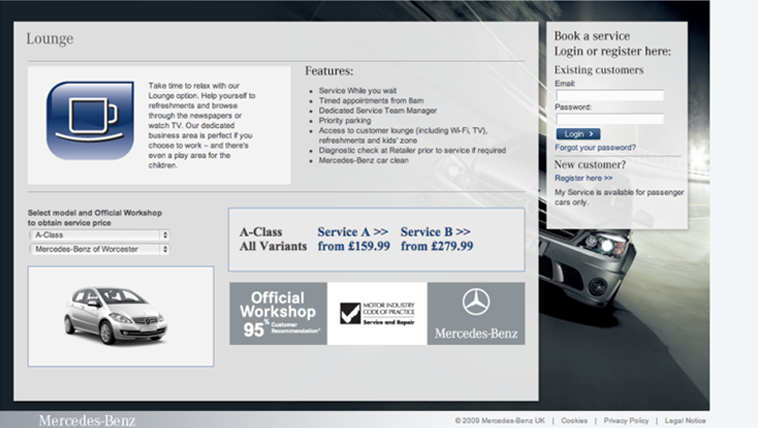Open the Cookies footer link
Screen dimensions: 758x428
click(574, 421)
